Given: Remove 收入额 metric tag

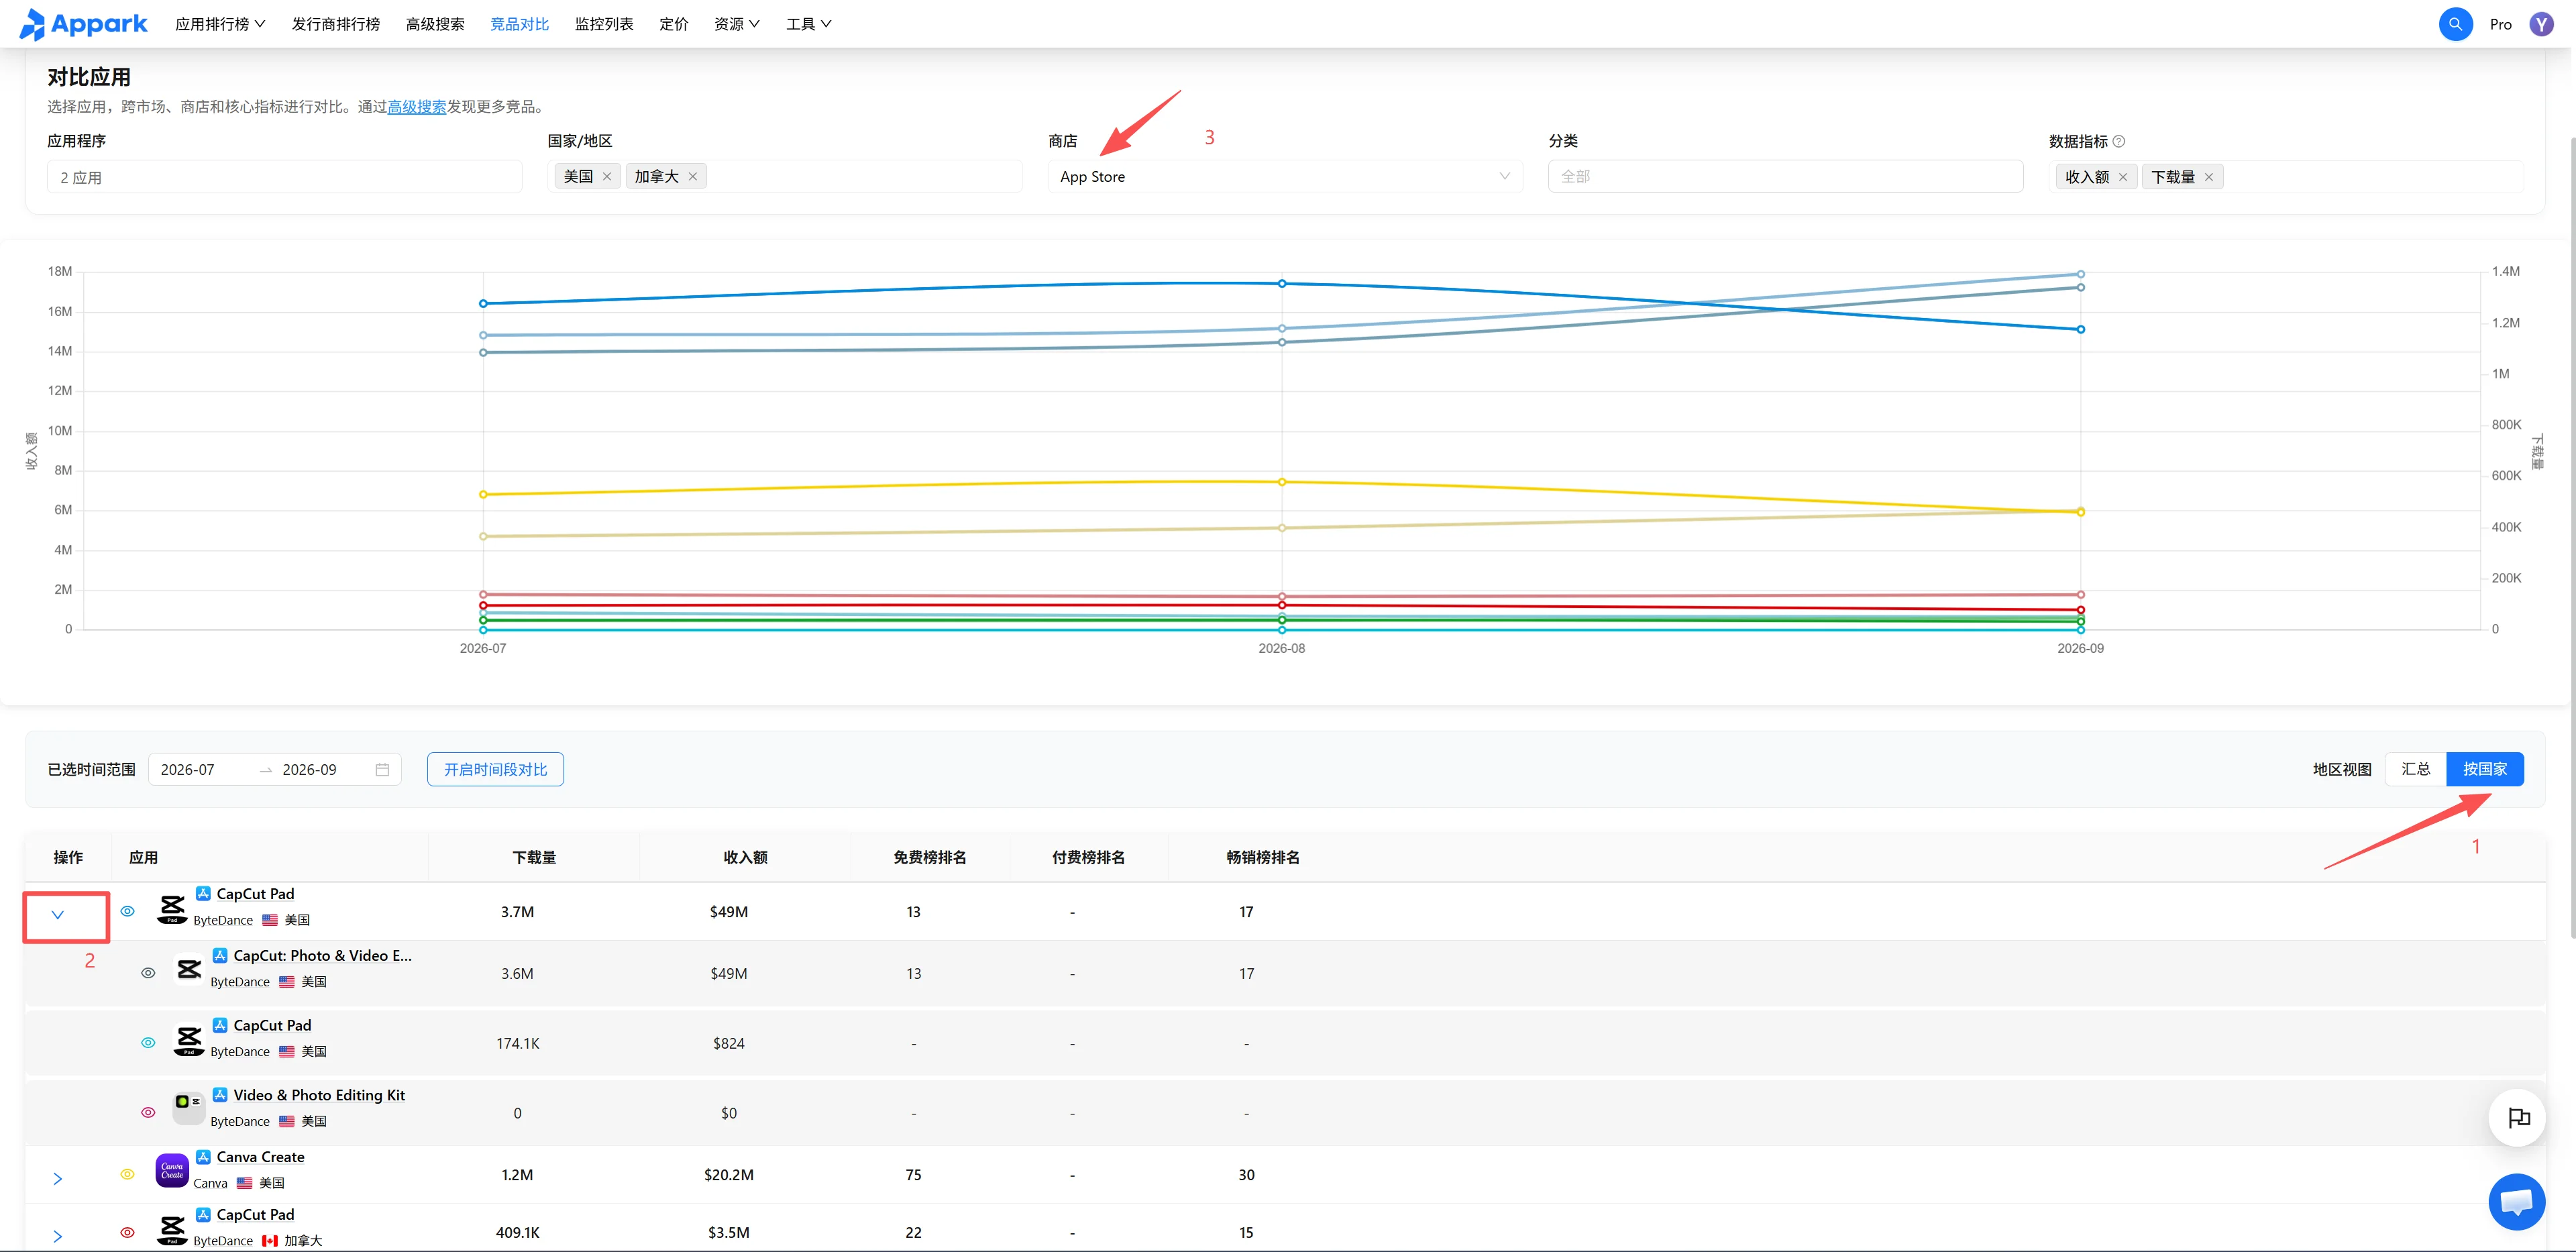Looking at the screenshot, I should (x=2122, y=177).
